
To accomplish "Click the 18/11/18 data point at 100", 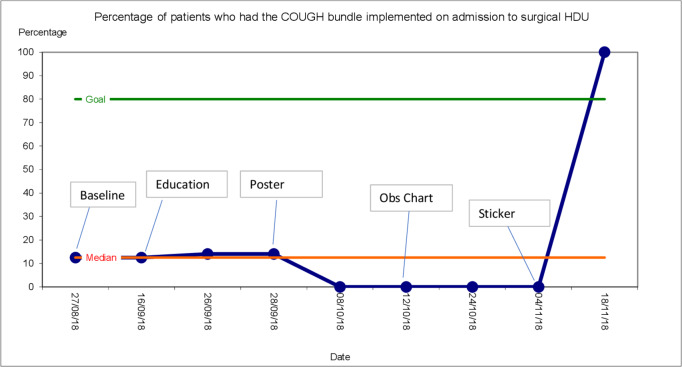I will [x=604, y=52].
